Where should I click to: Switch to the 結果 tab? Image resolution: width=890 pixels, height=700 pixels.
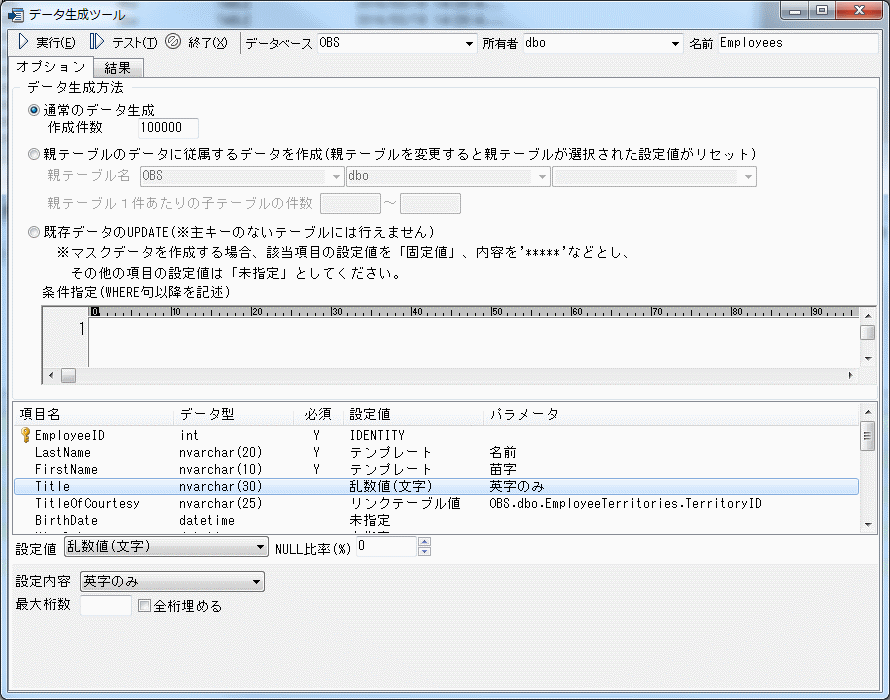coord(118,68)
